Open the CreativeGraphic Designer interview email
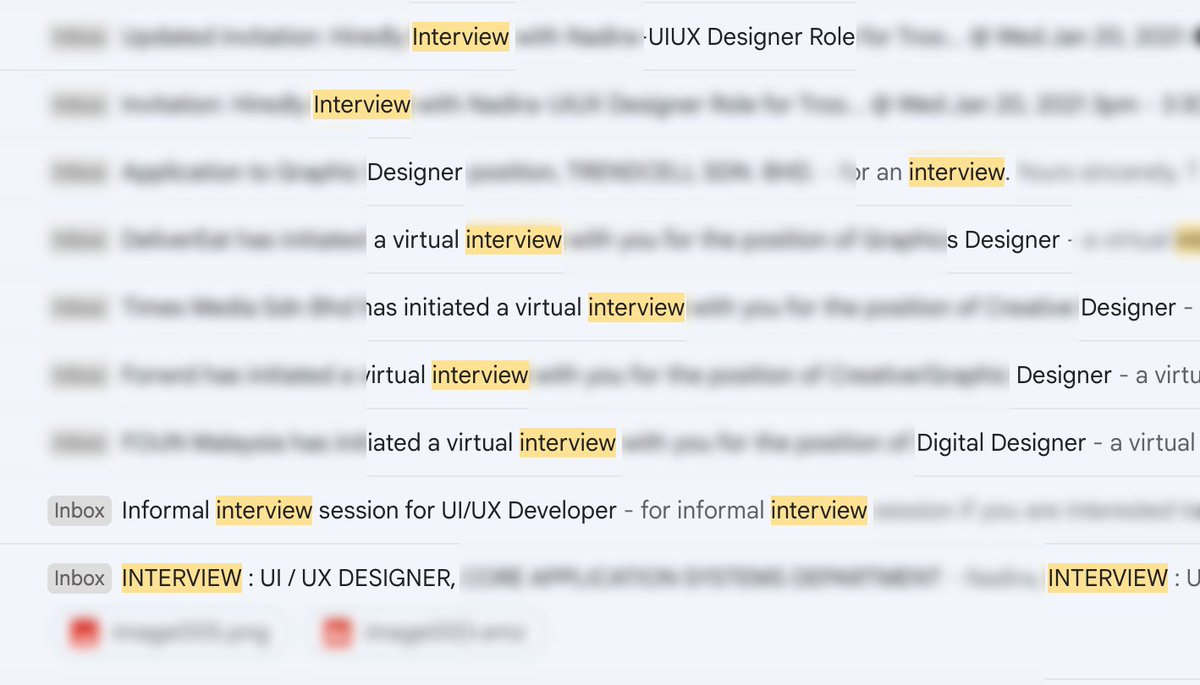Screen dimensions: 1200x685 600,375
